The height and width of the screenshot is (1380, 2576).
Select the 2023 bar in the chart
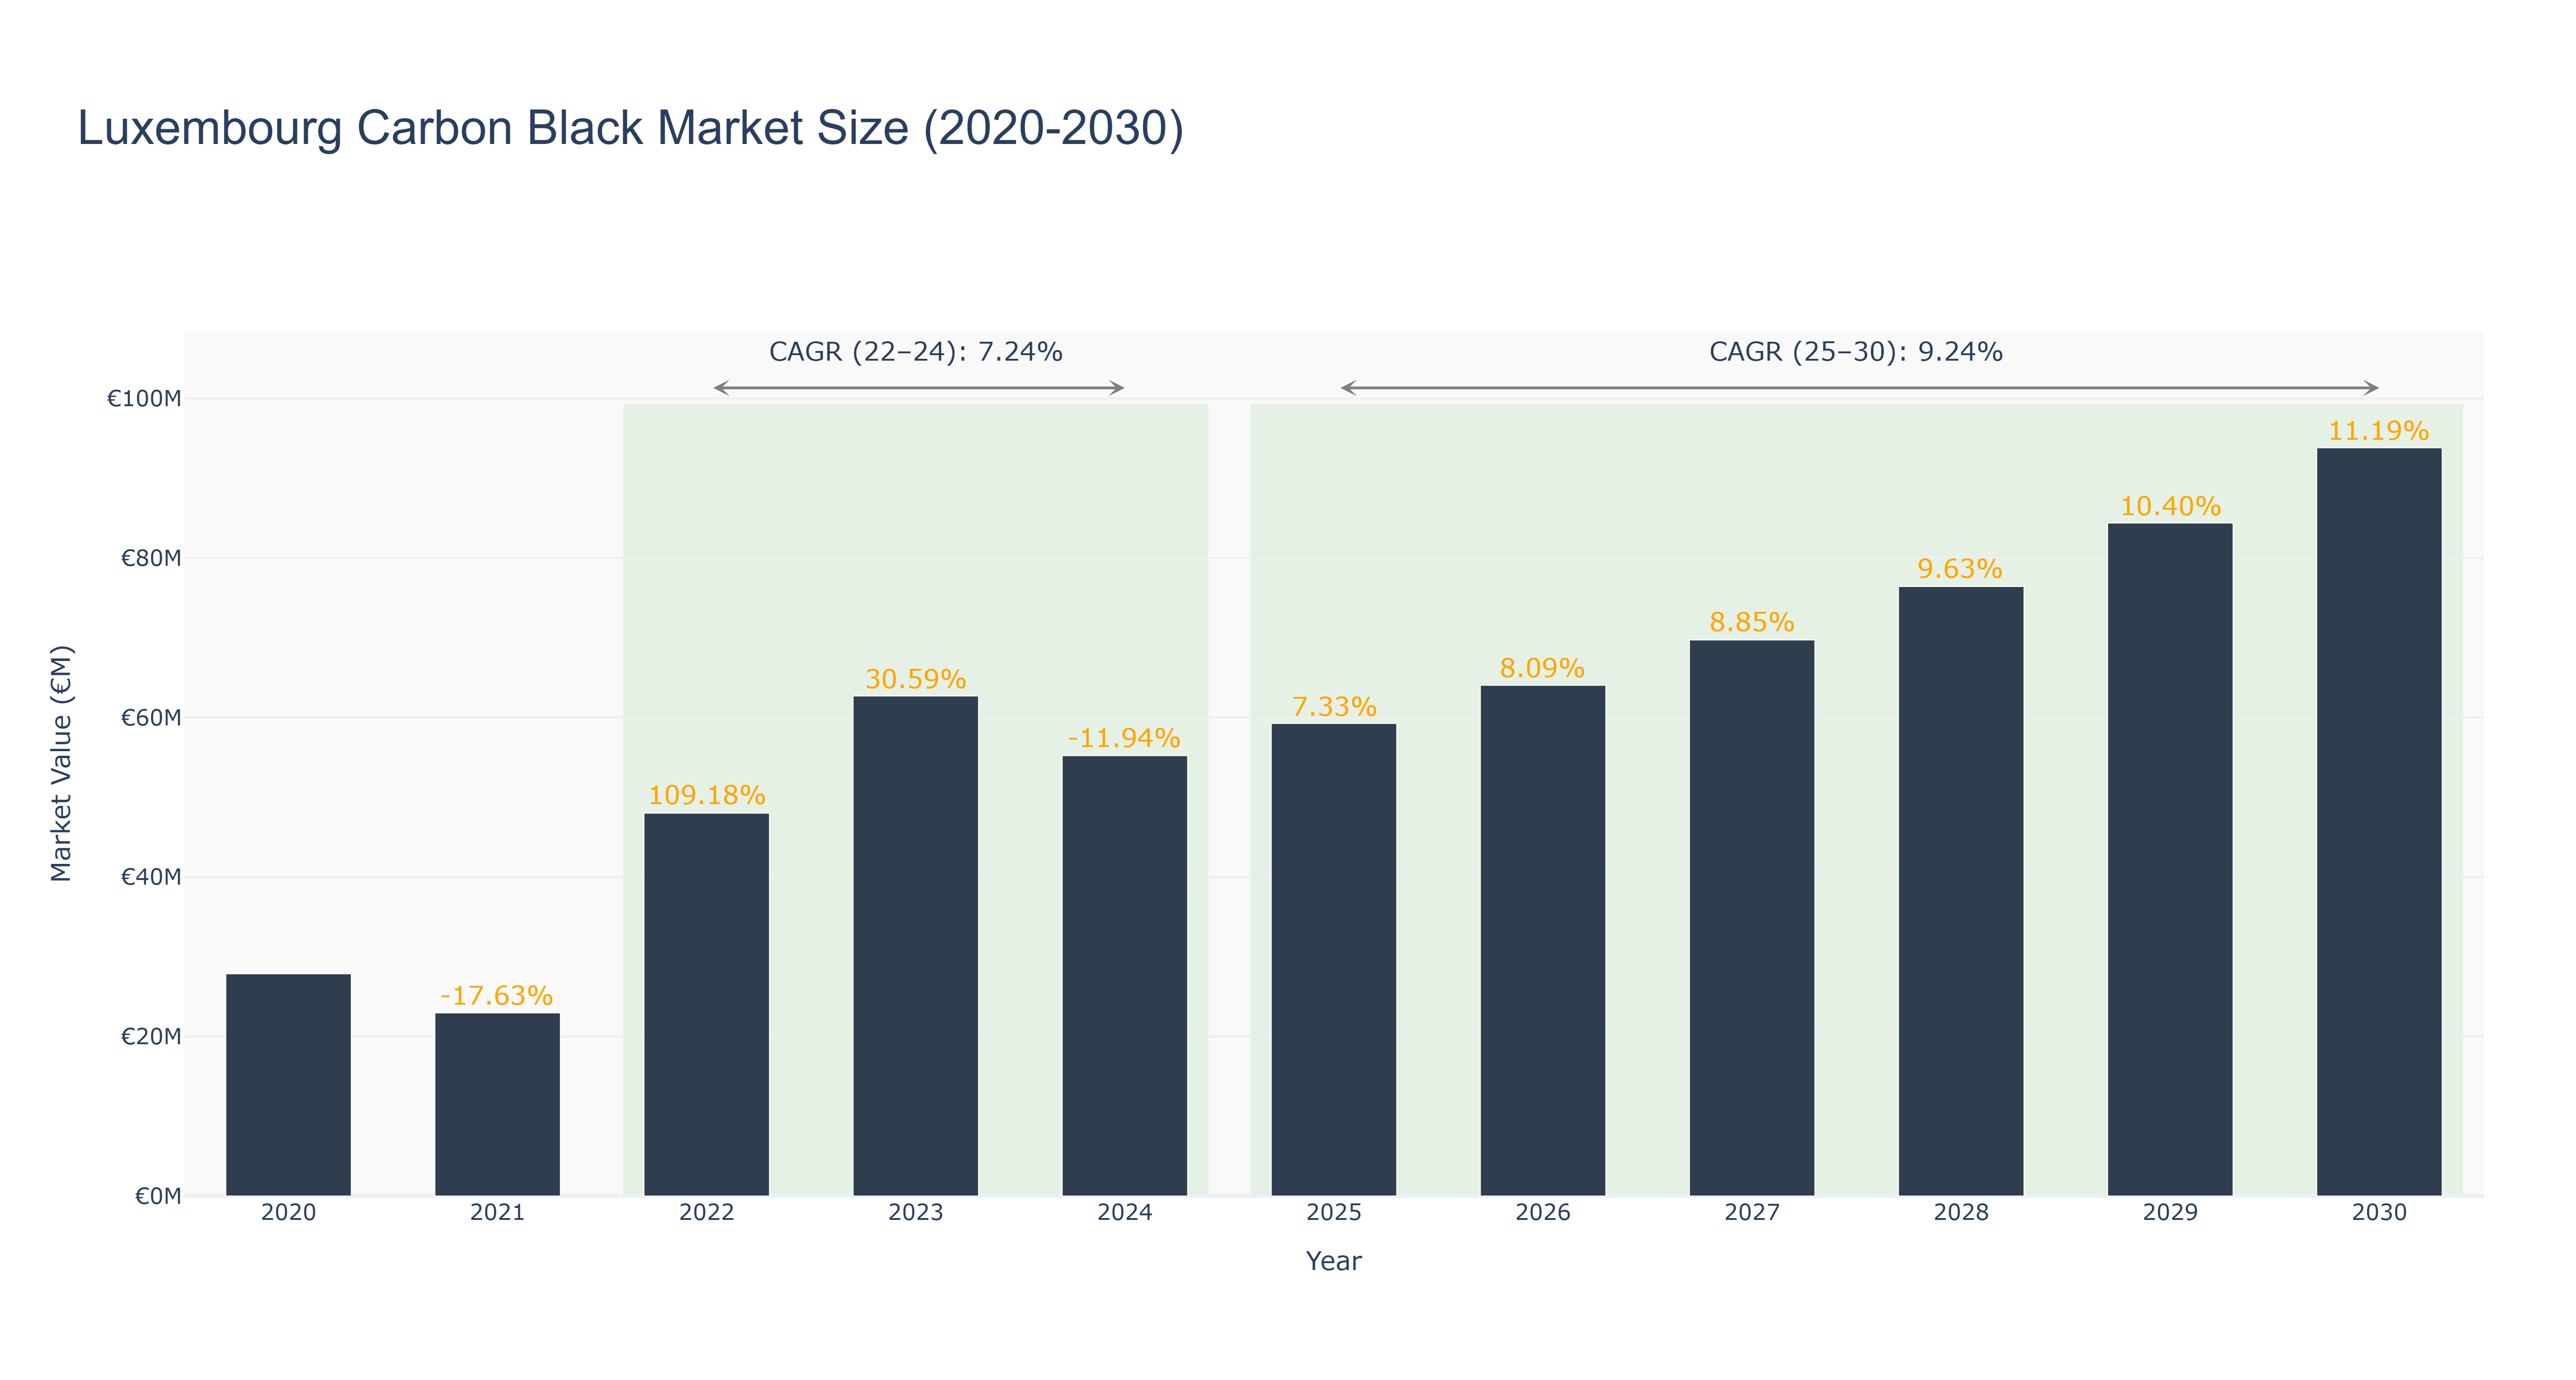[915, 946]
